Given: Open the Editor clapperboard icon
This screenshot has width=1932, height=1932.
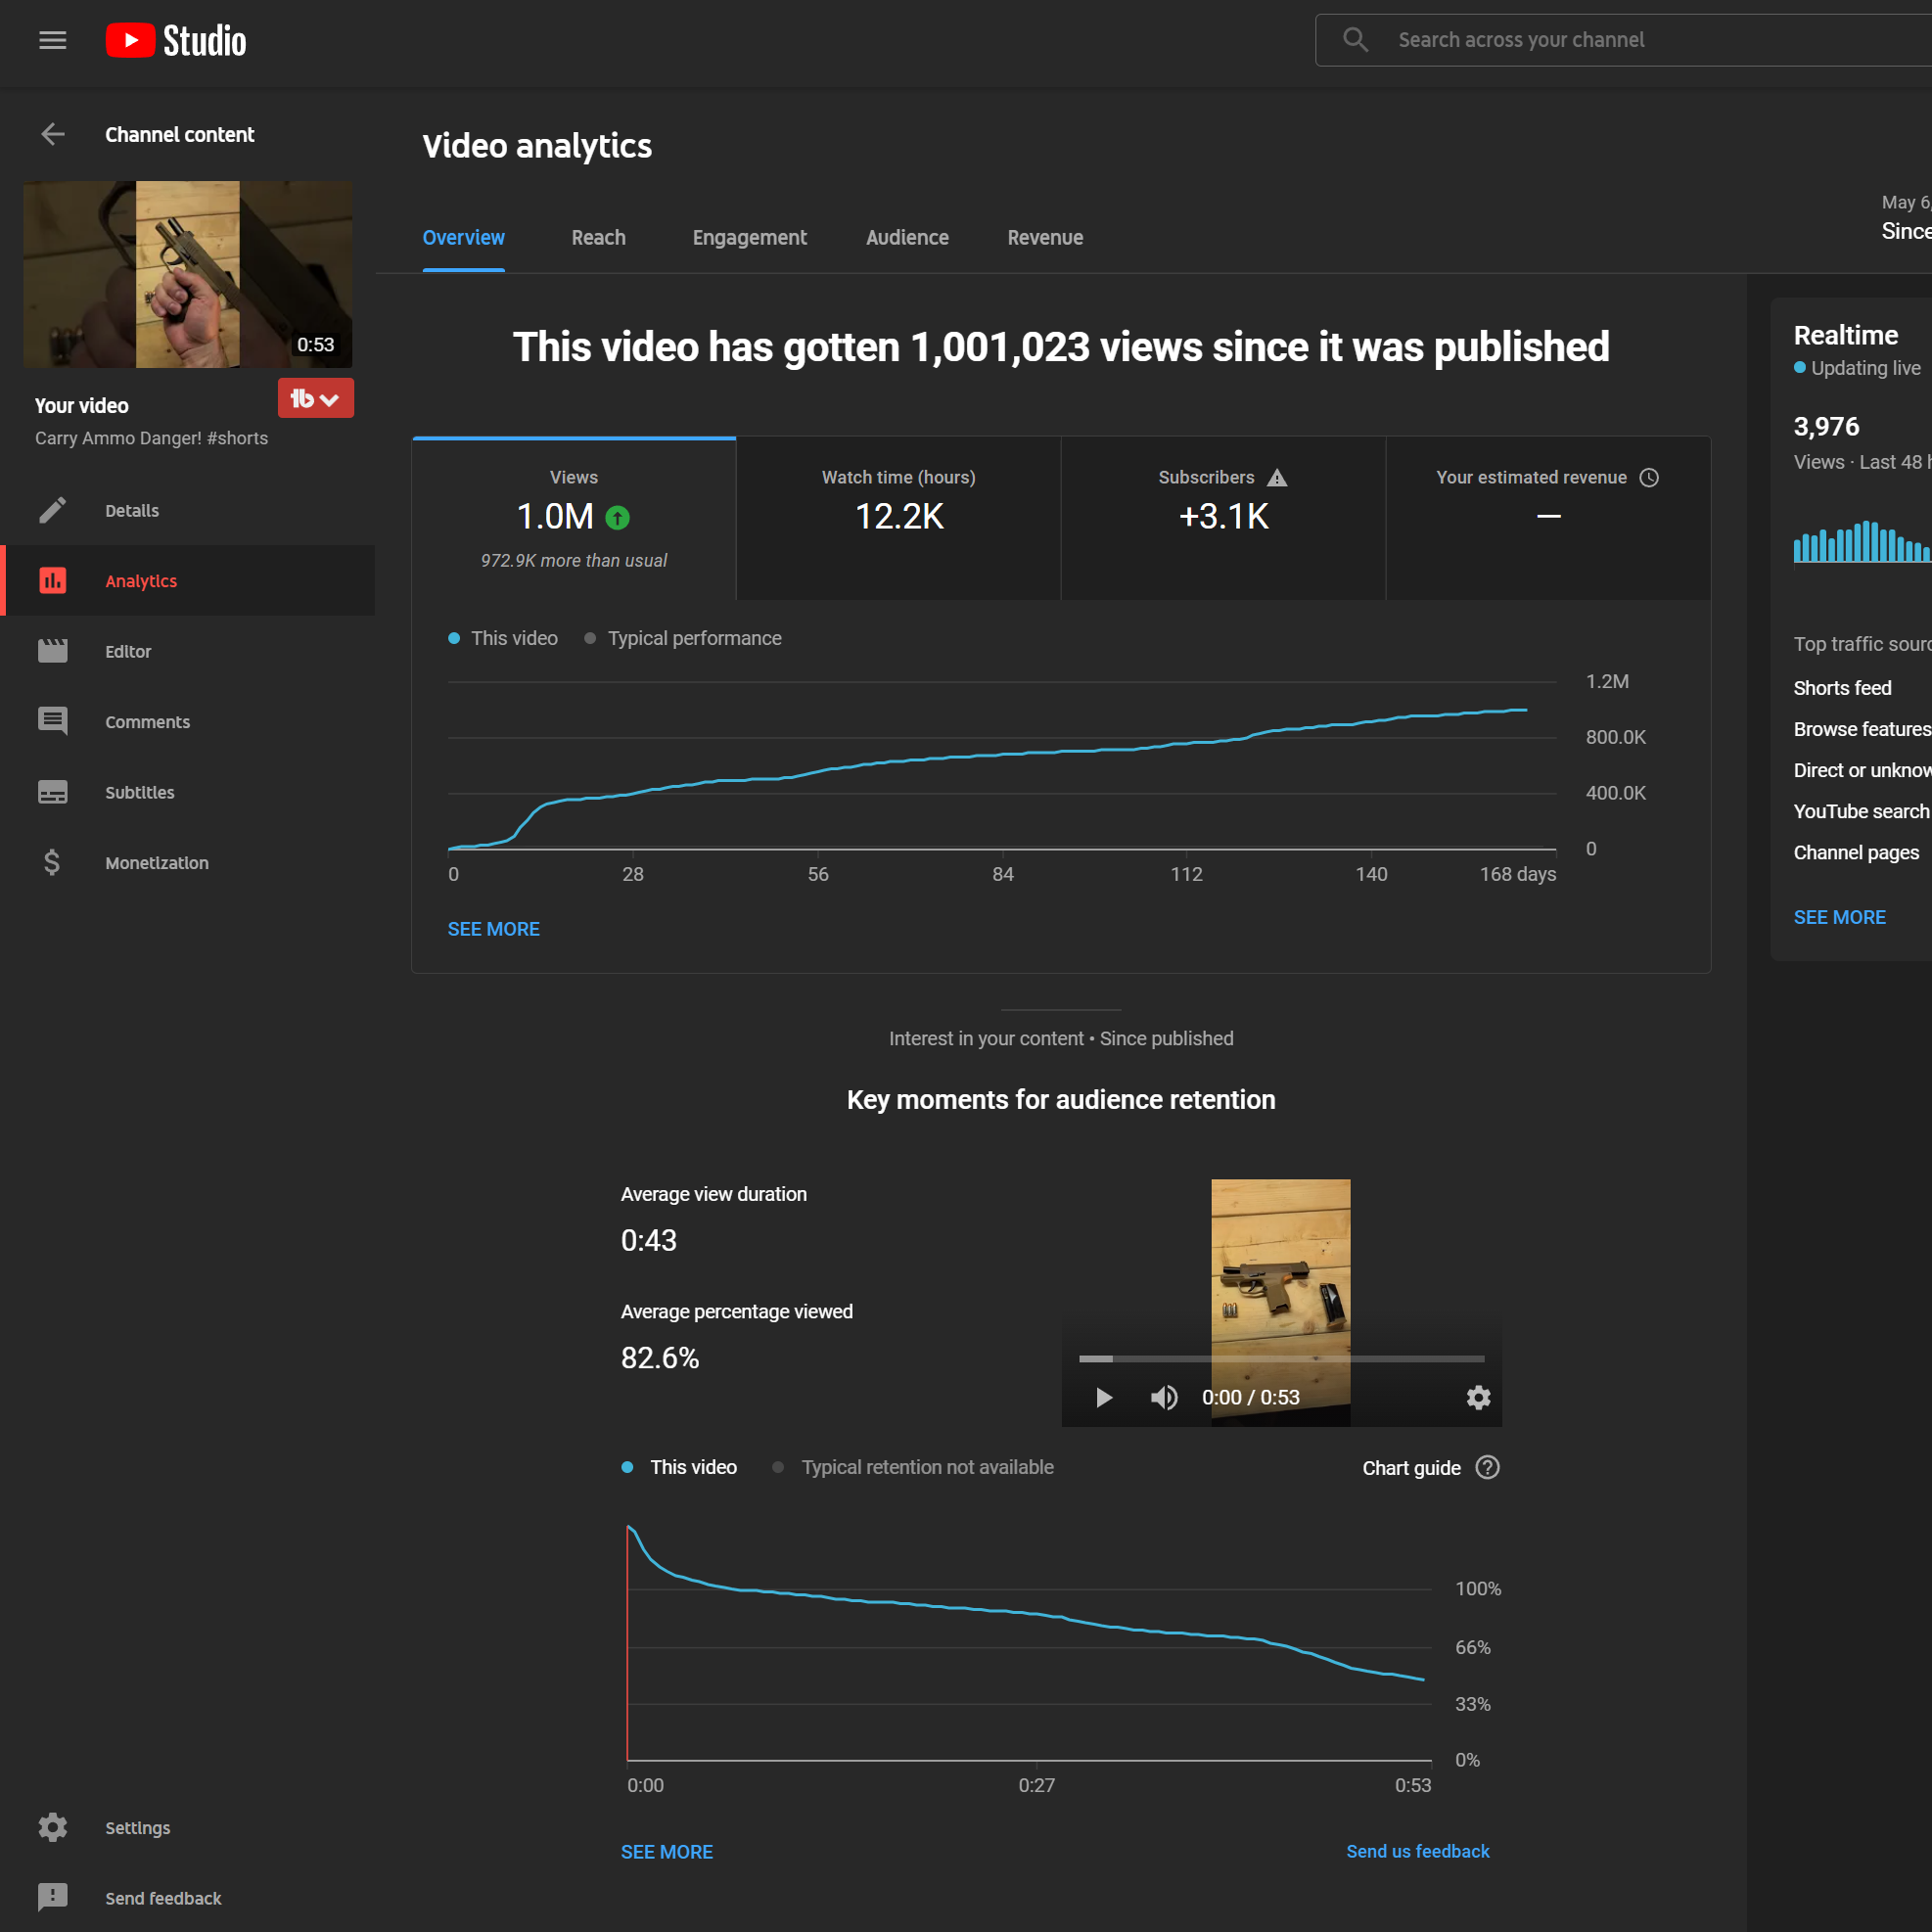Looking at the screenshot, I should 52,651.
